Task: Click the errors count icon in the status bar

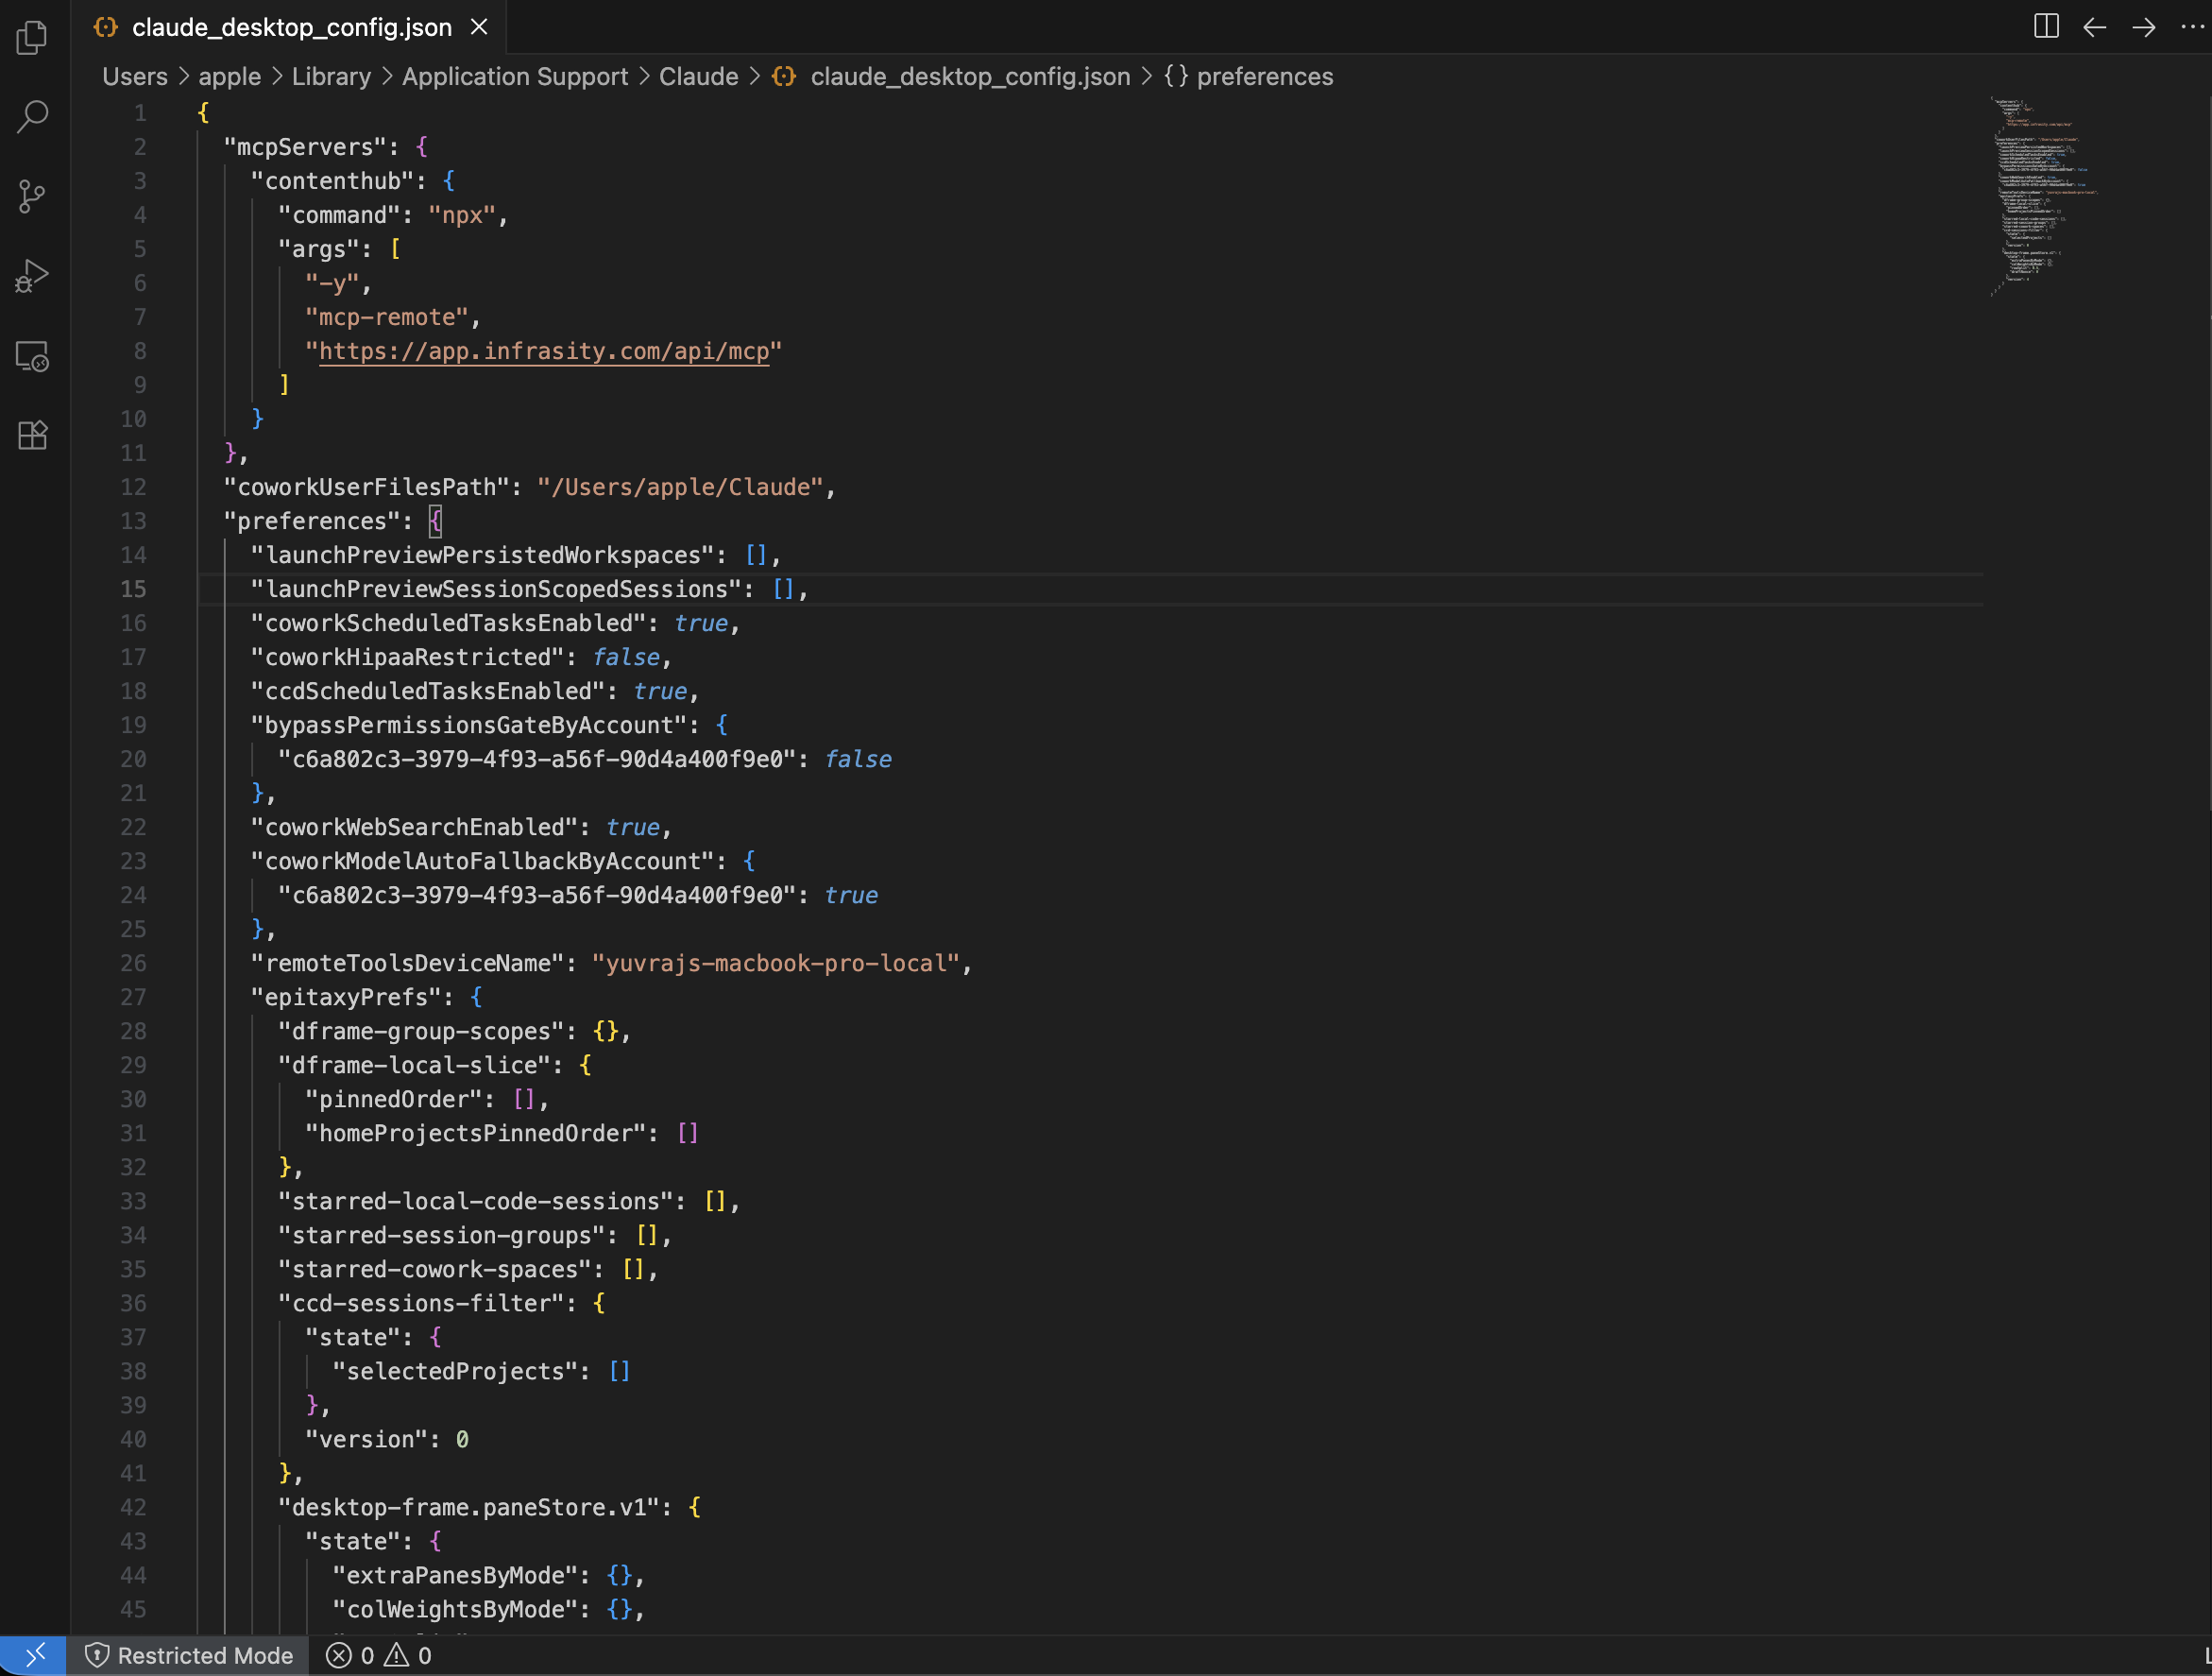Action: (339, 1656)
